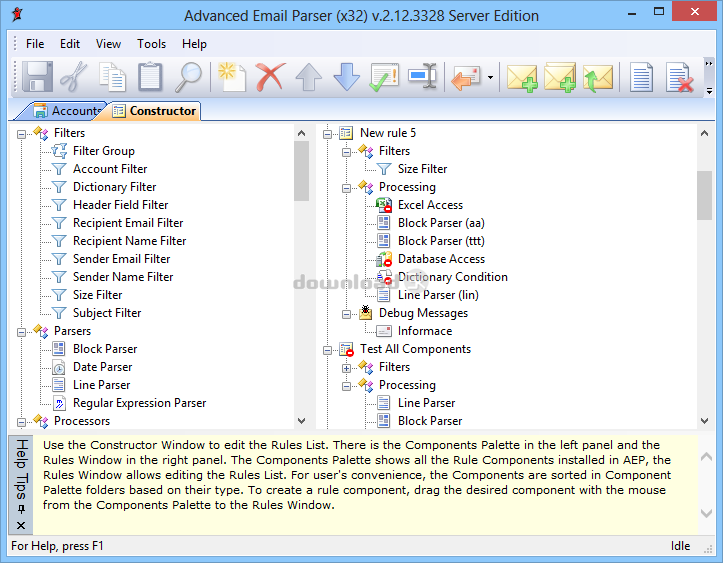Click the Move Up arrow icon
This screenshot has width=723, height=563.
[x=308, y=77]
